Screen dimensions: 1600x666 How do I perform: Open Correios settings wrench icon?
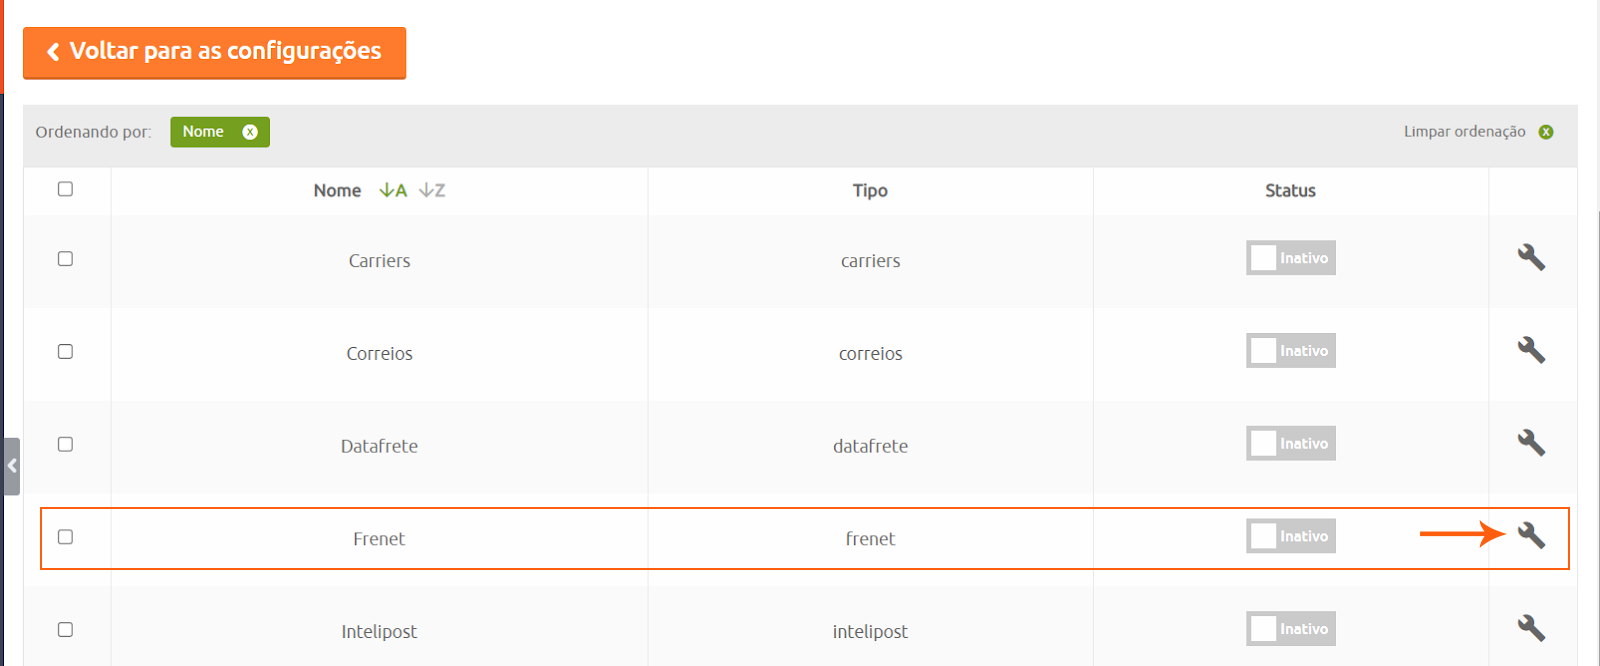(1531, 351)
